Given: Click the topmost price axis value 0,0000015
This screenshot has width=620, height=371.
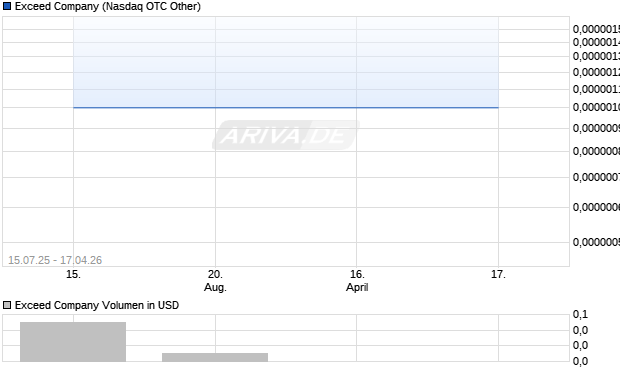Looking at the screenshot, I should point(596,29).
